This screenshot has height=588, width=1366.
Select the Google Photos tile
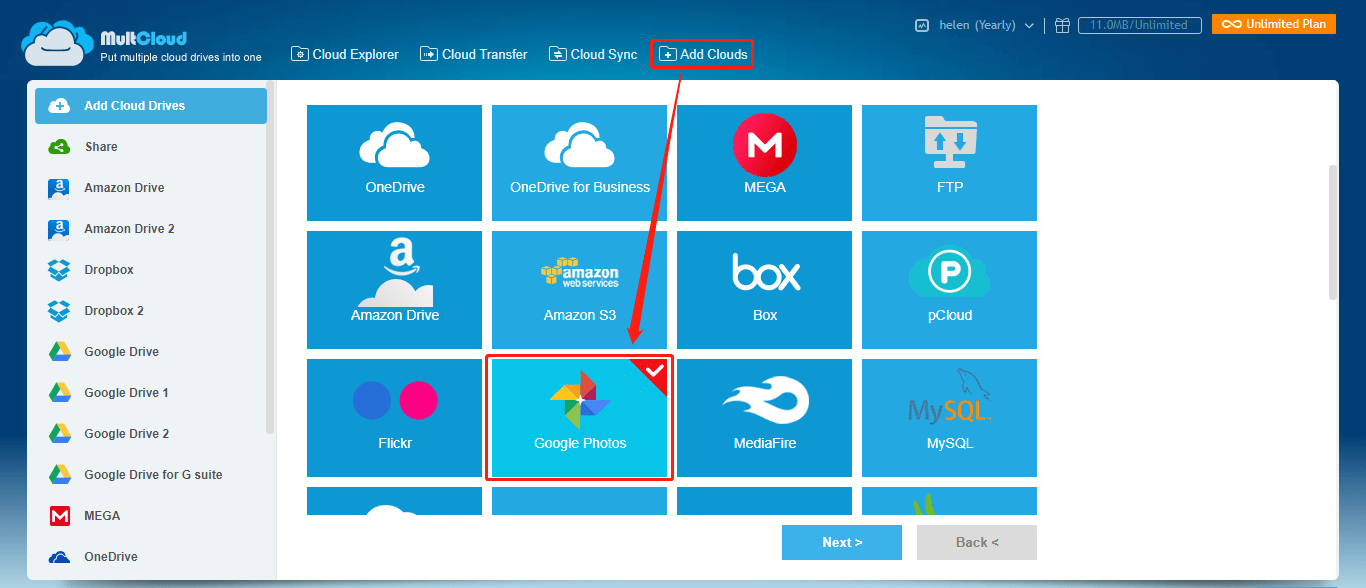pos(579,418)
